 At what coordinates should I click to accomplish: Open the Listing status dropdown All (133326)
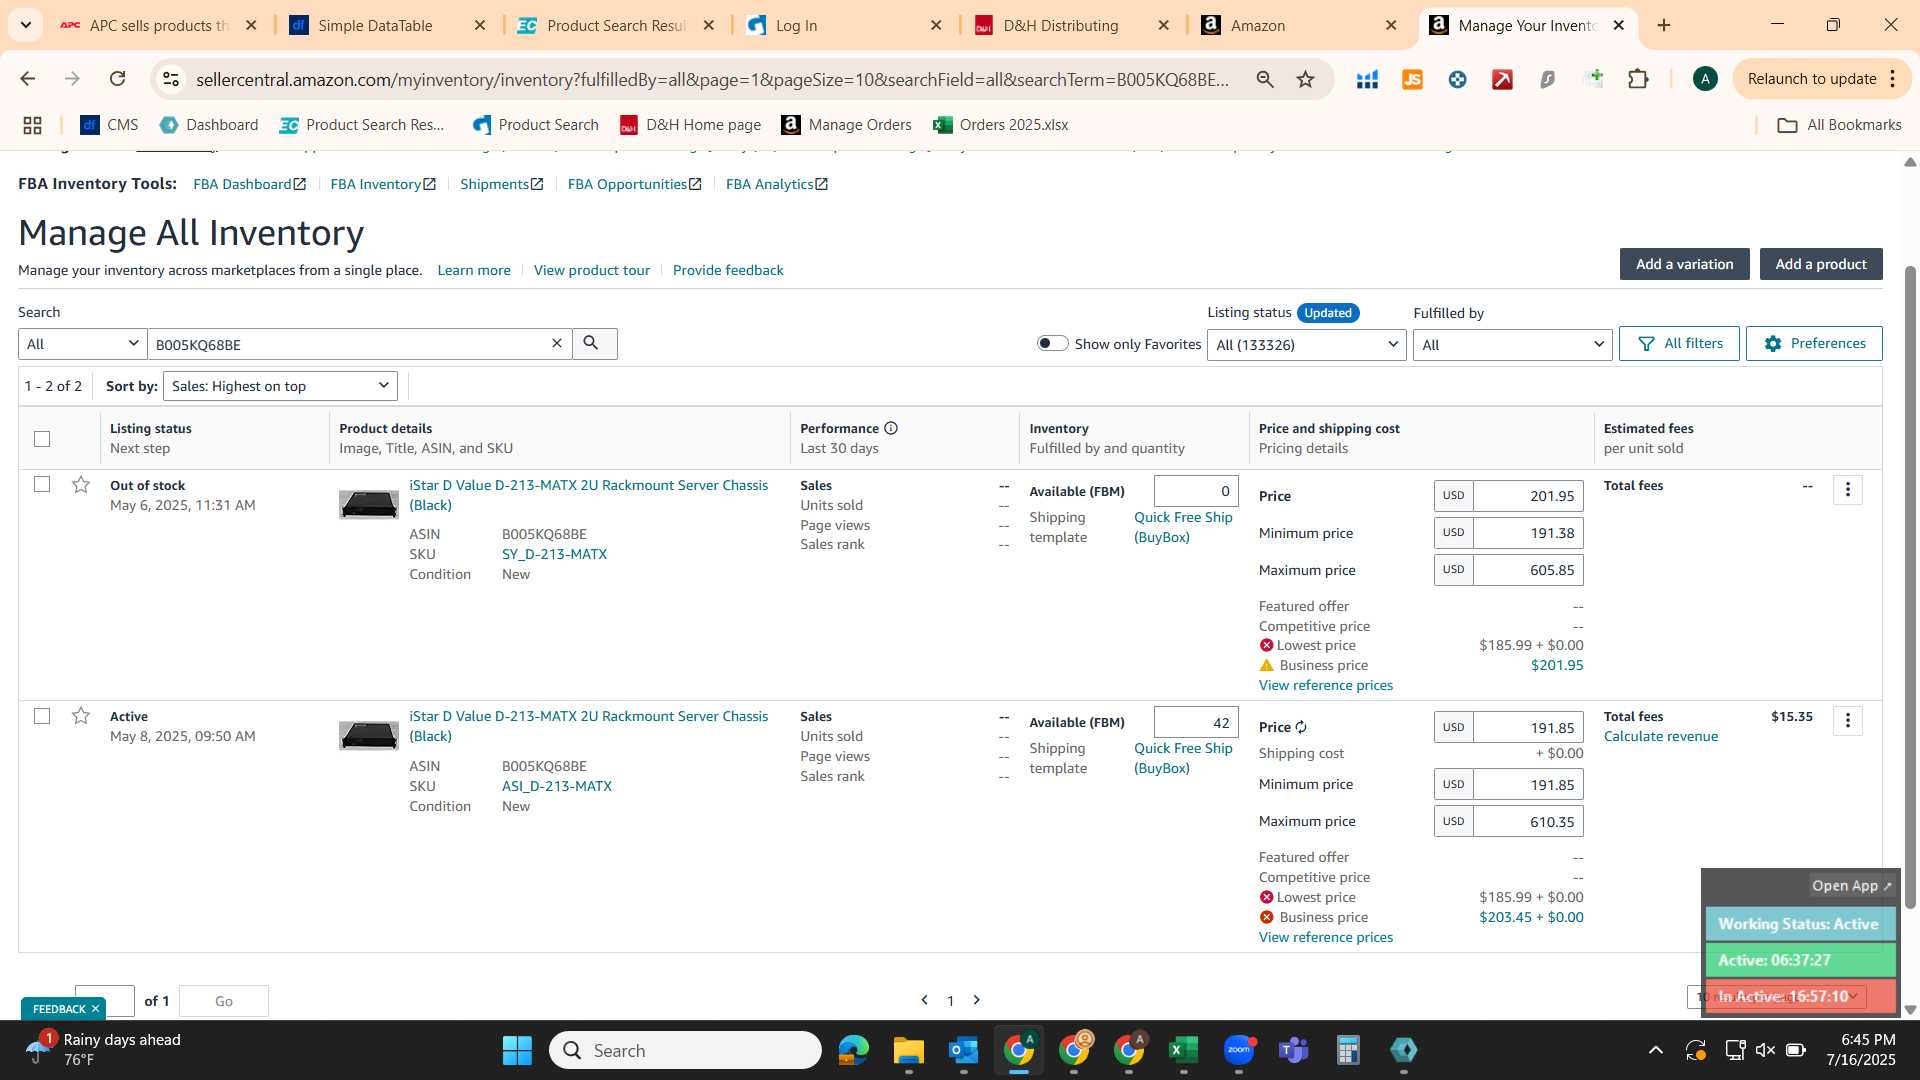click(1306, 345)
